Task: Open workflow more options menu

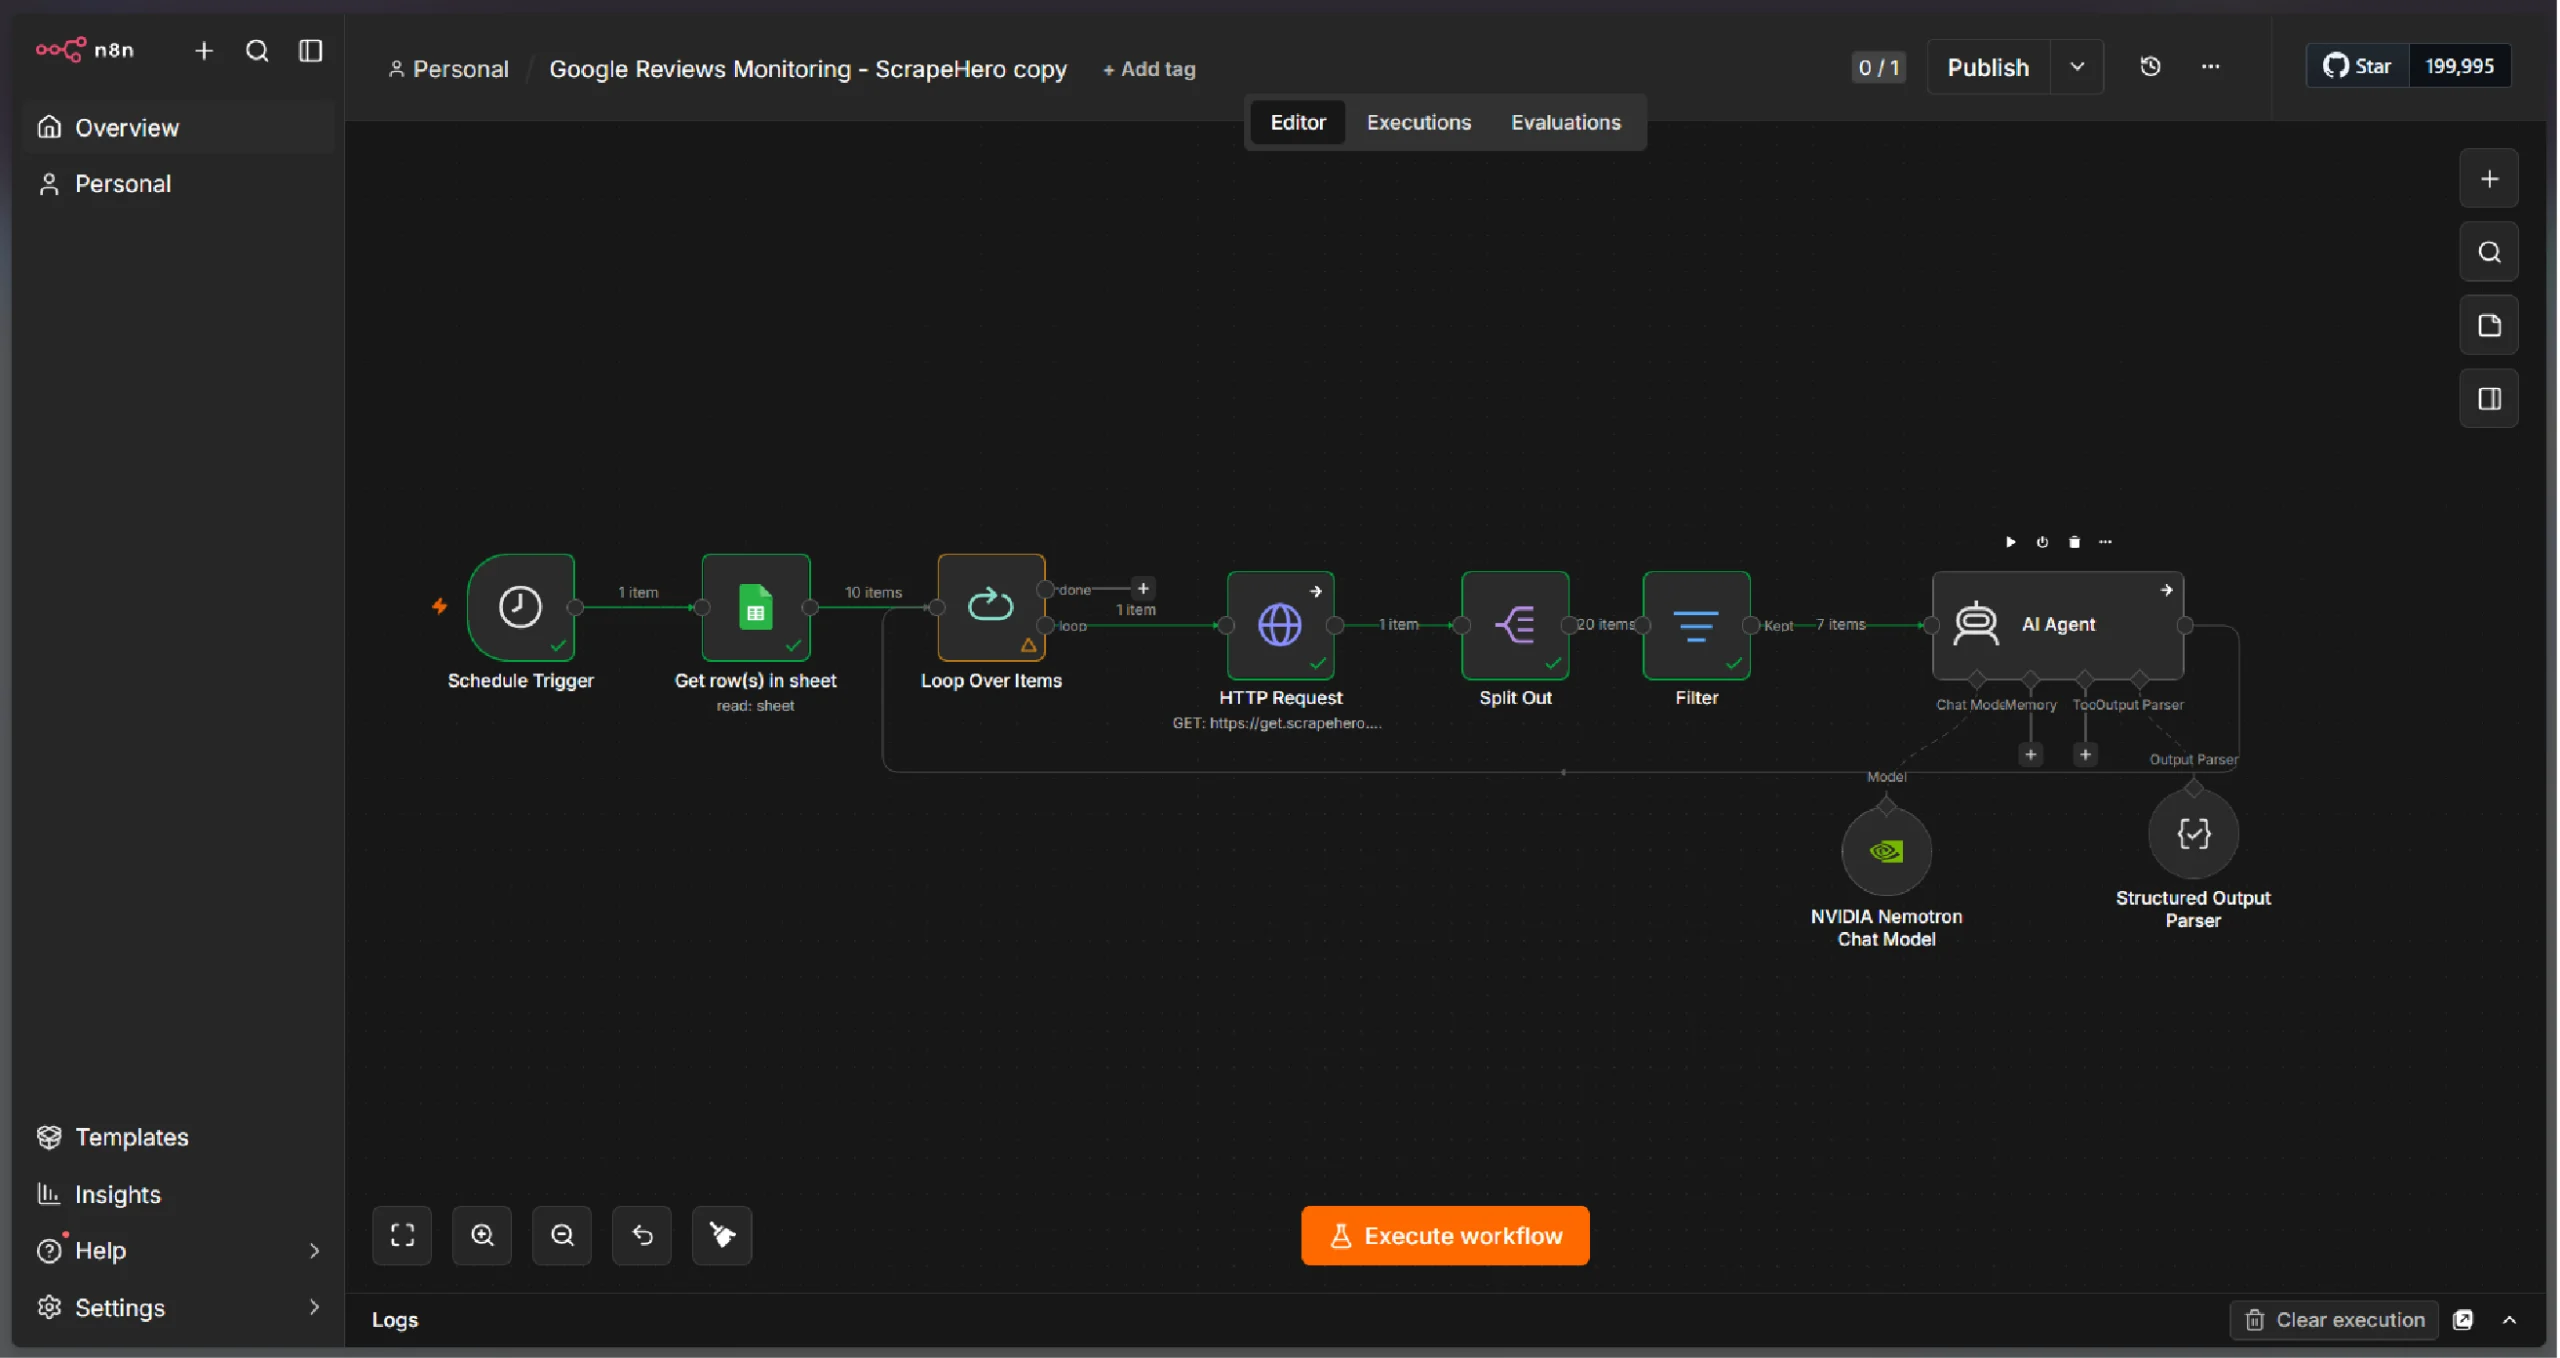Action: [2211, 67]
